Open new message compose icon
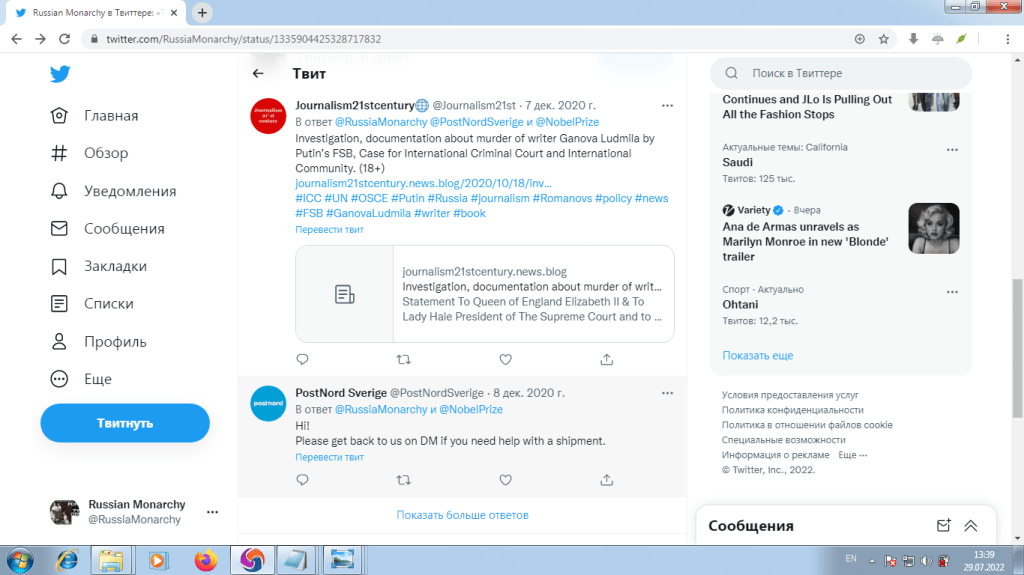Viewport: 1024px width, 575px height. click(942, 526)
